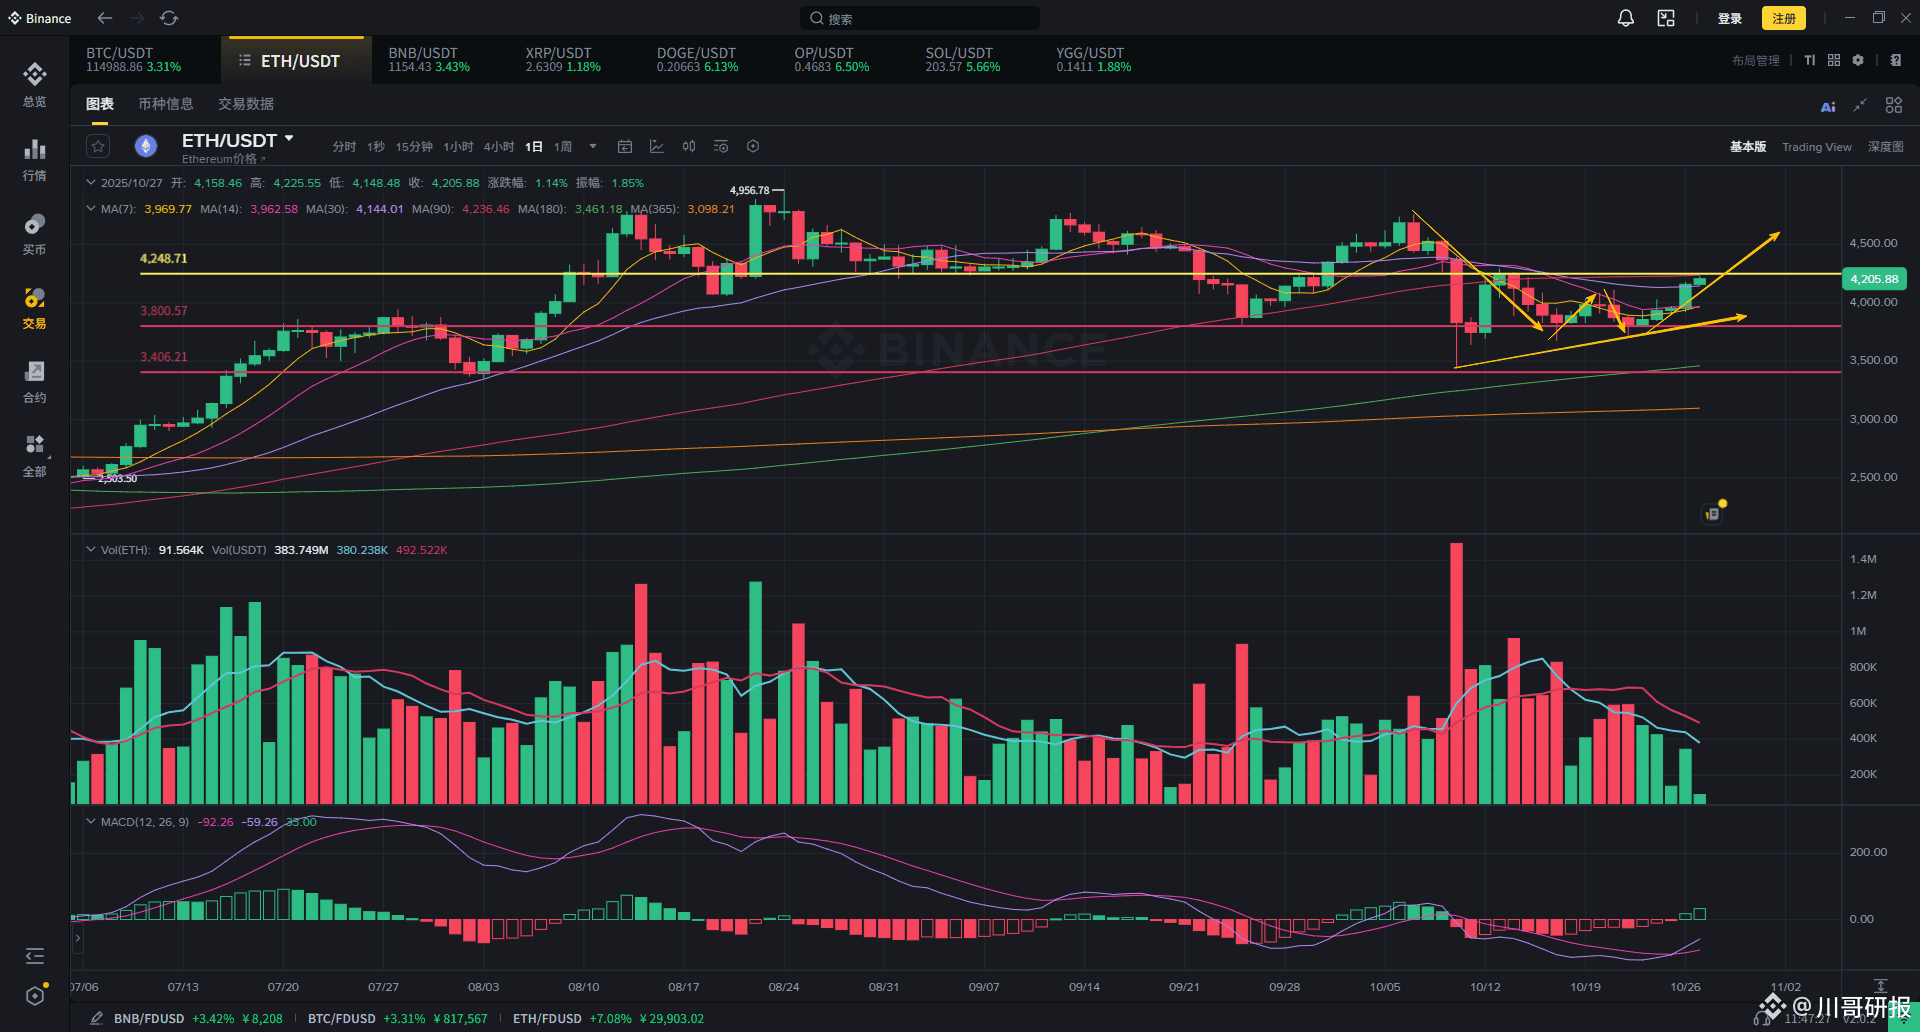Viewport: 1920px width, 1032px height.
Task: Open the indicators line chart icon
Action: [657, 146]
